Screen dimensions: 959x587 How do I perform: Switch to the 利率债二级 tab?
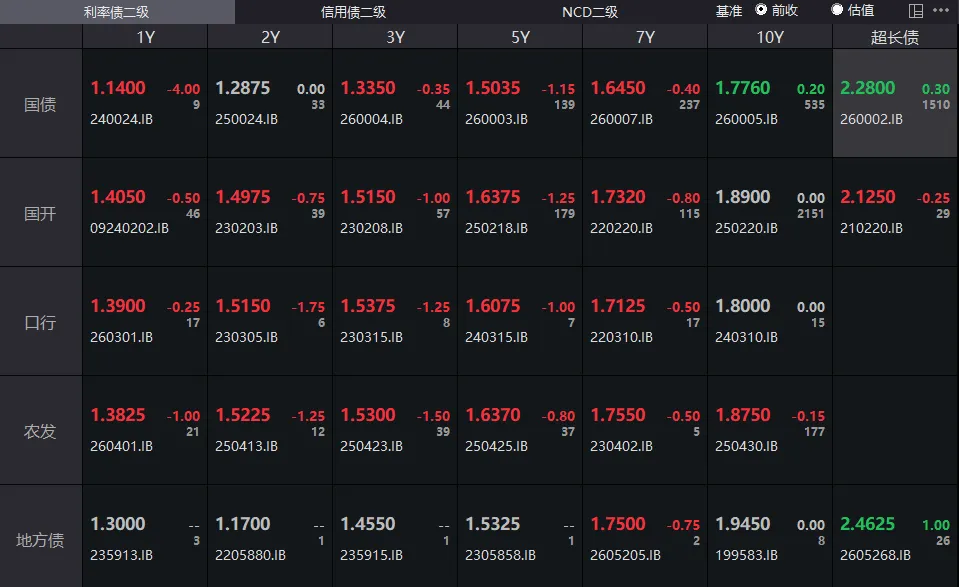pyautogui.click(x=117, y=12)
